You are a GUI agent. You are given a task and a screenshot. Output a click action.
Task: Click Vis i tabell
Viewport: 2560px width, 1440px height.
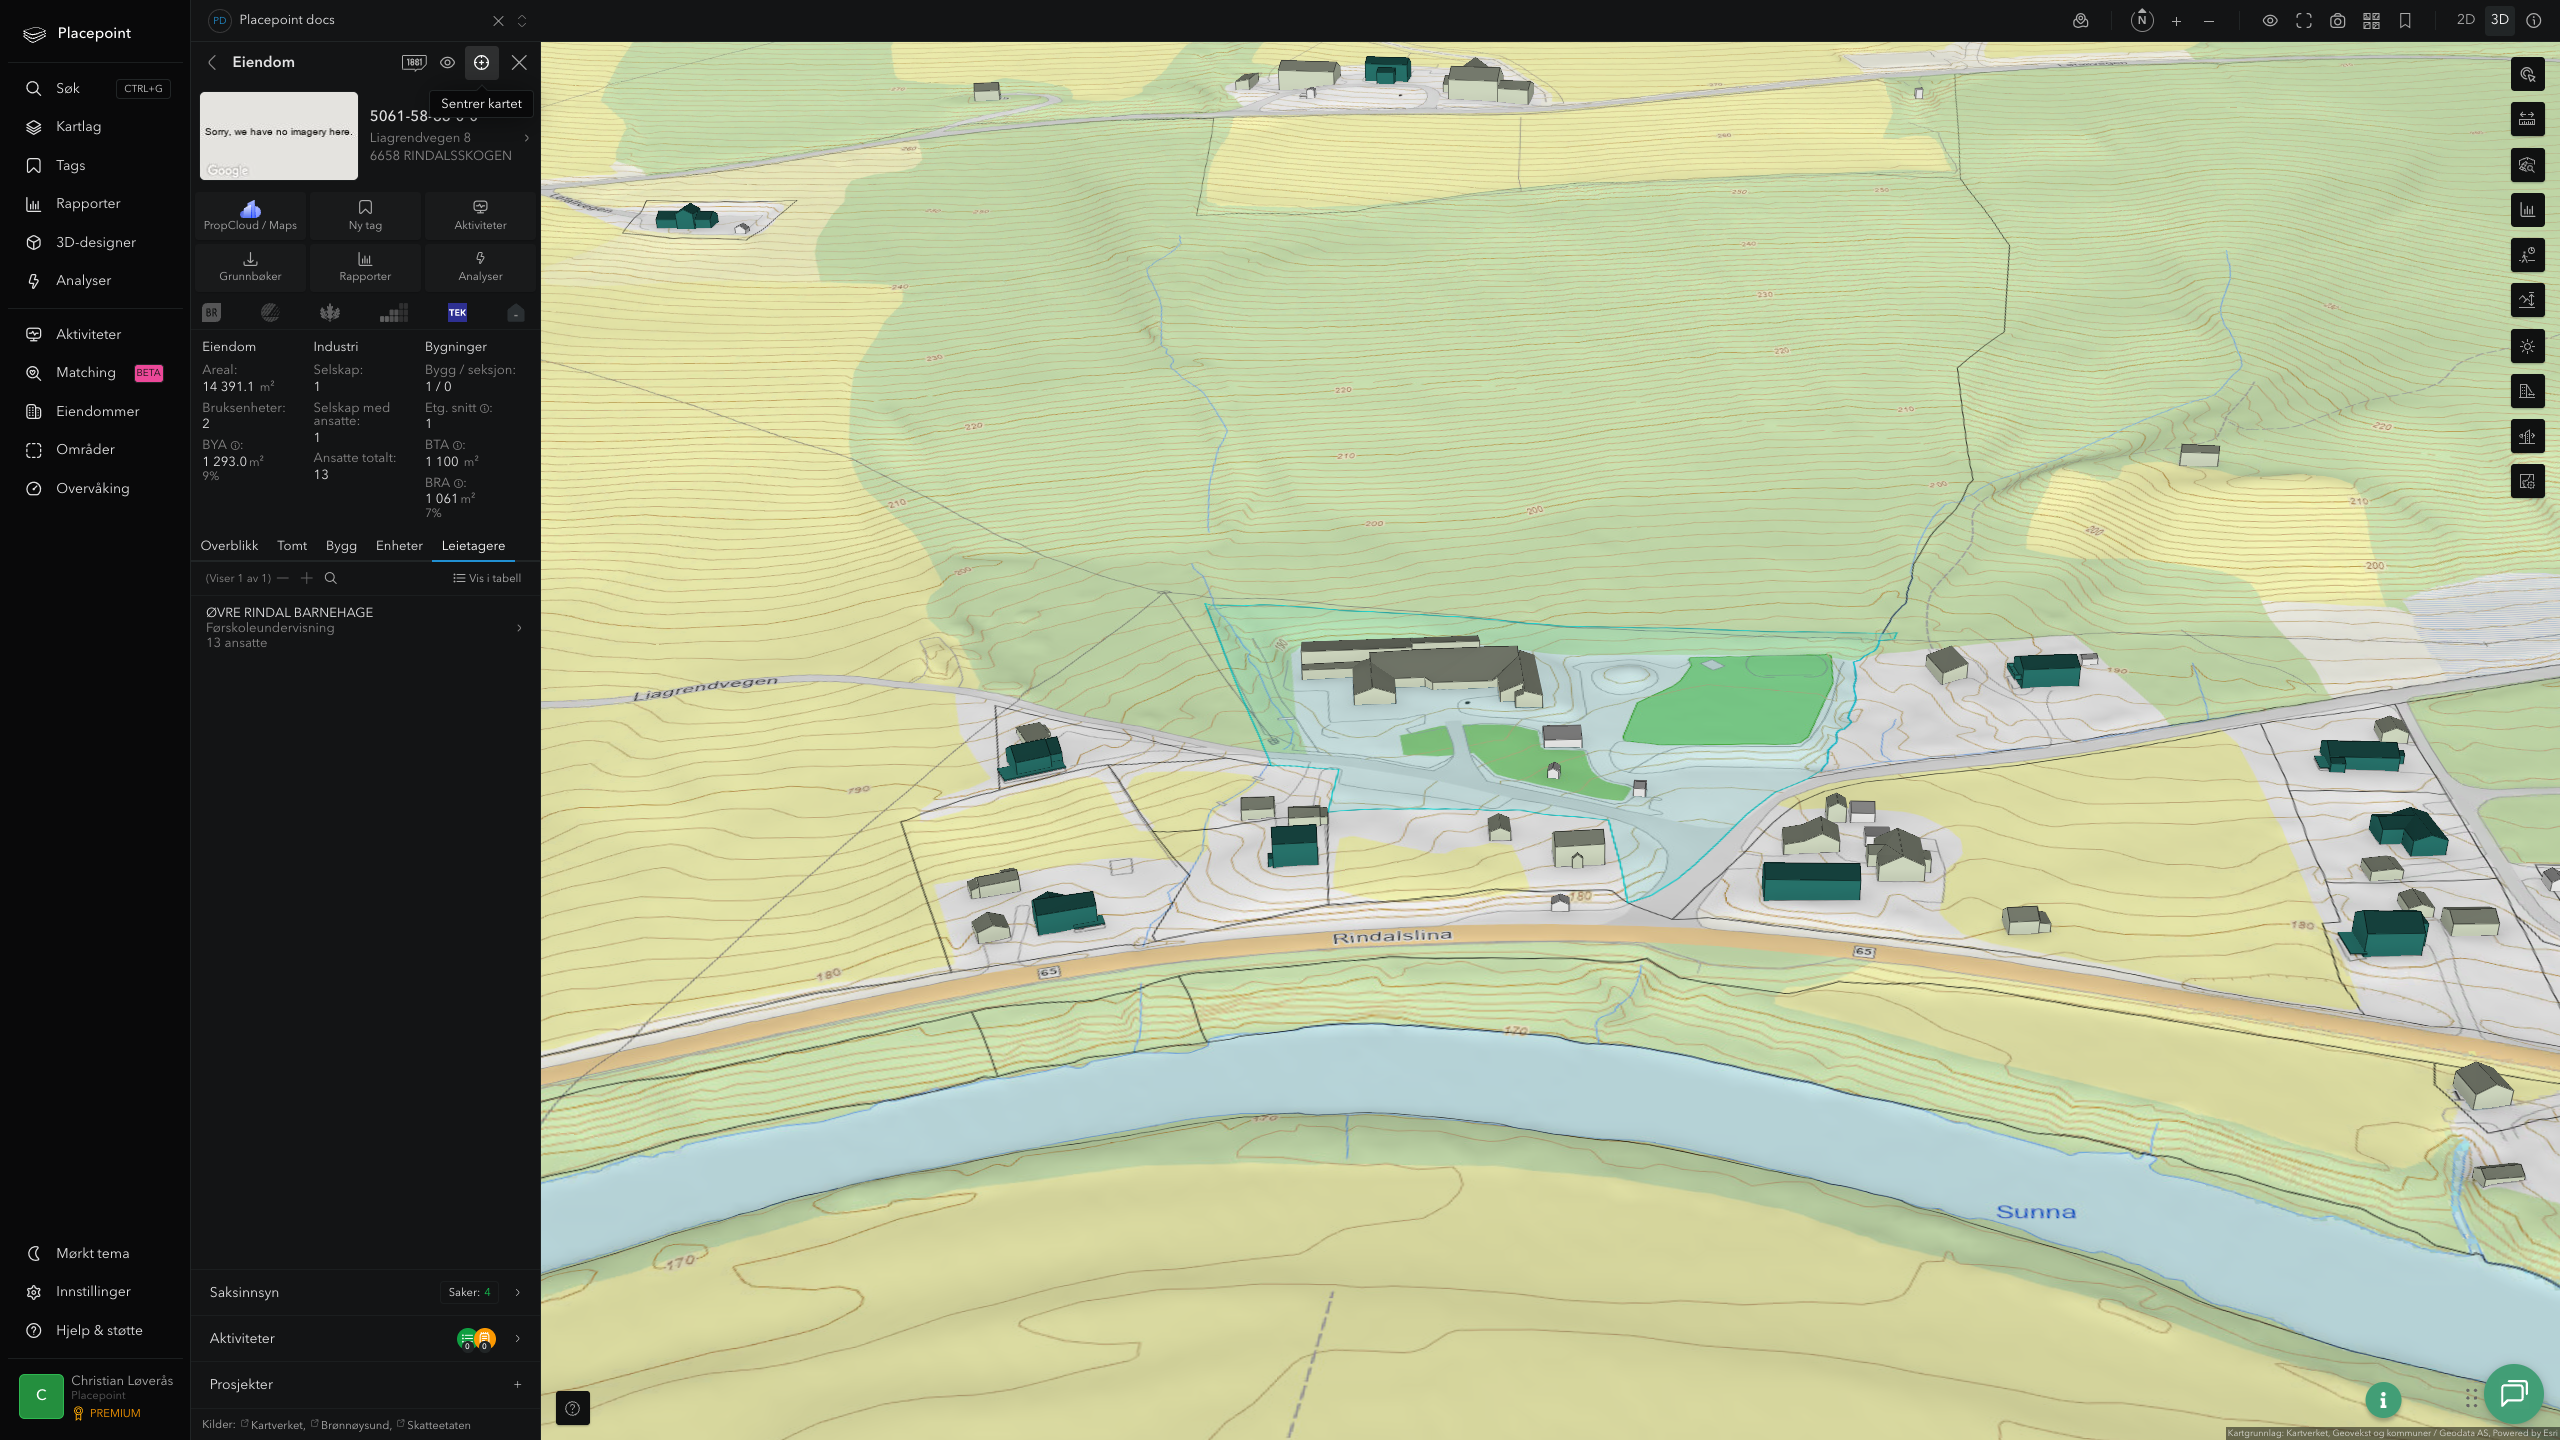[487, 578]
